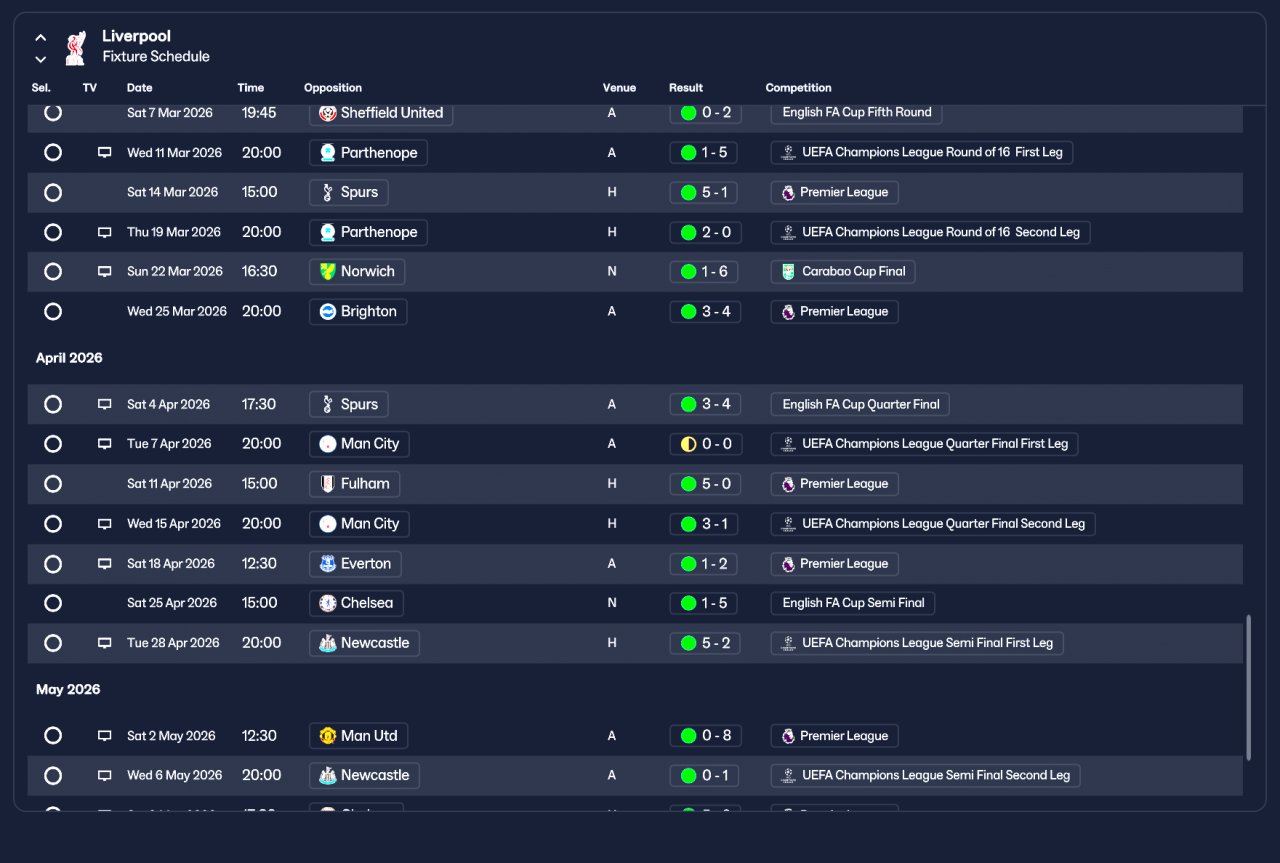Click TV icon for Man Utd match
Viewport: 1280px width, 863px height.
coord(104,736)
